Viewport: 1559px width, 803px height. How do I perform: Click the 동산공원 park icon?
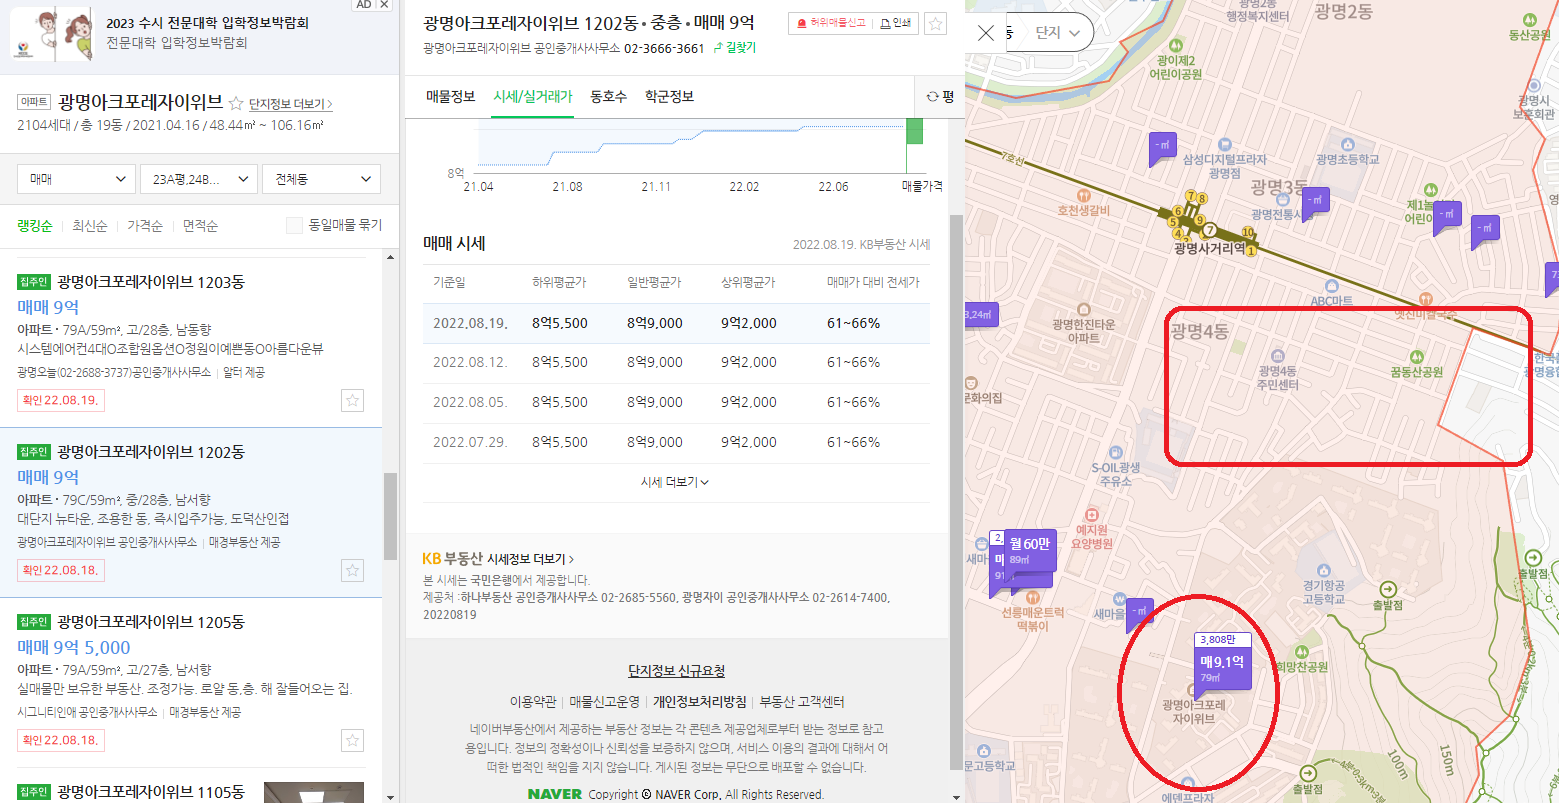(1529, 20)
